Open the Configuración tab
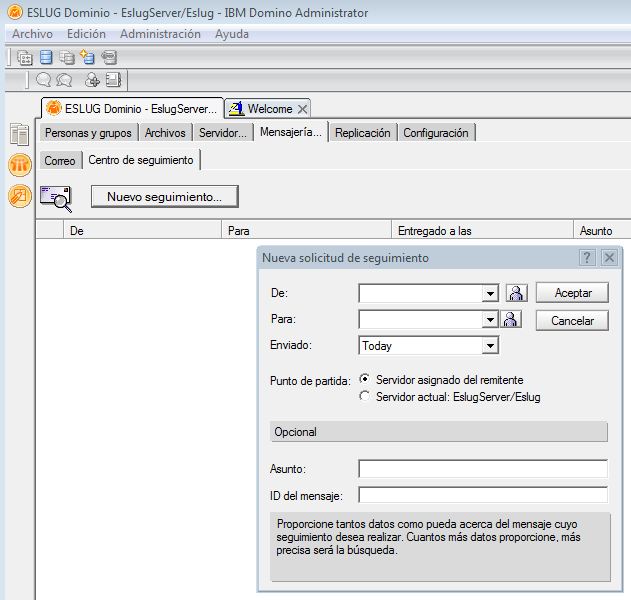The width and height of the screenshot is (631, 600). tap(436, 133)
